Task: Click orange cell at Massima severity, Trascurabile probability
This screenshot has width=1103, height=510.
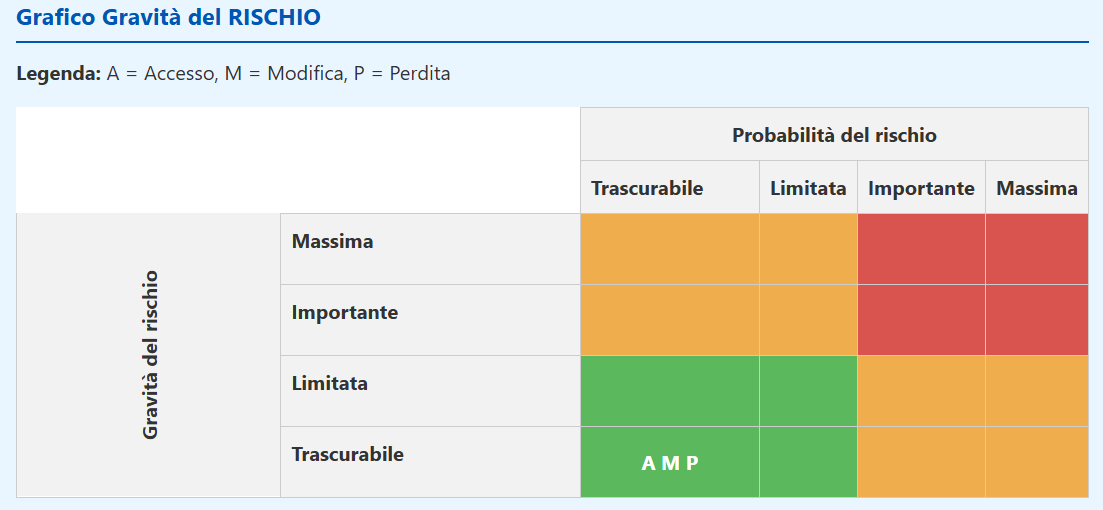Action: (x=670, y=249)
